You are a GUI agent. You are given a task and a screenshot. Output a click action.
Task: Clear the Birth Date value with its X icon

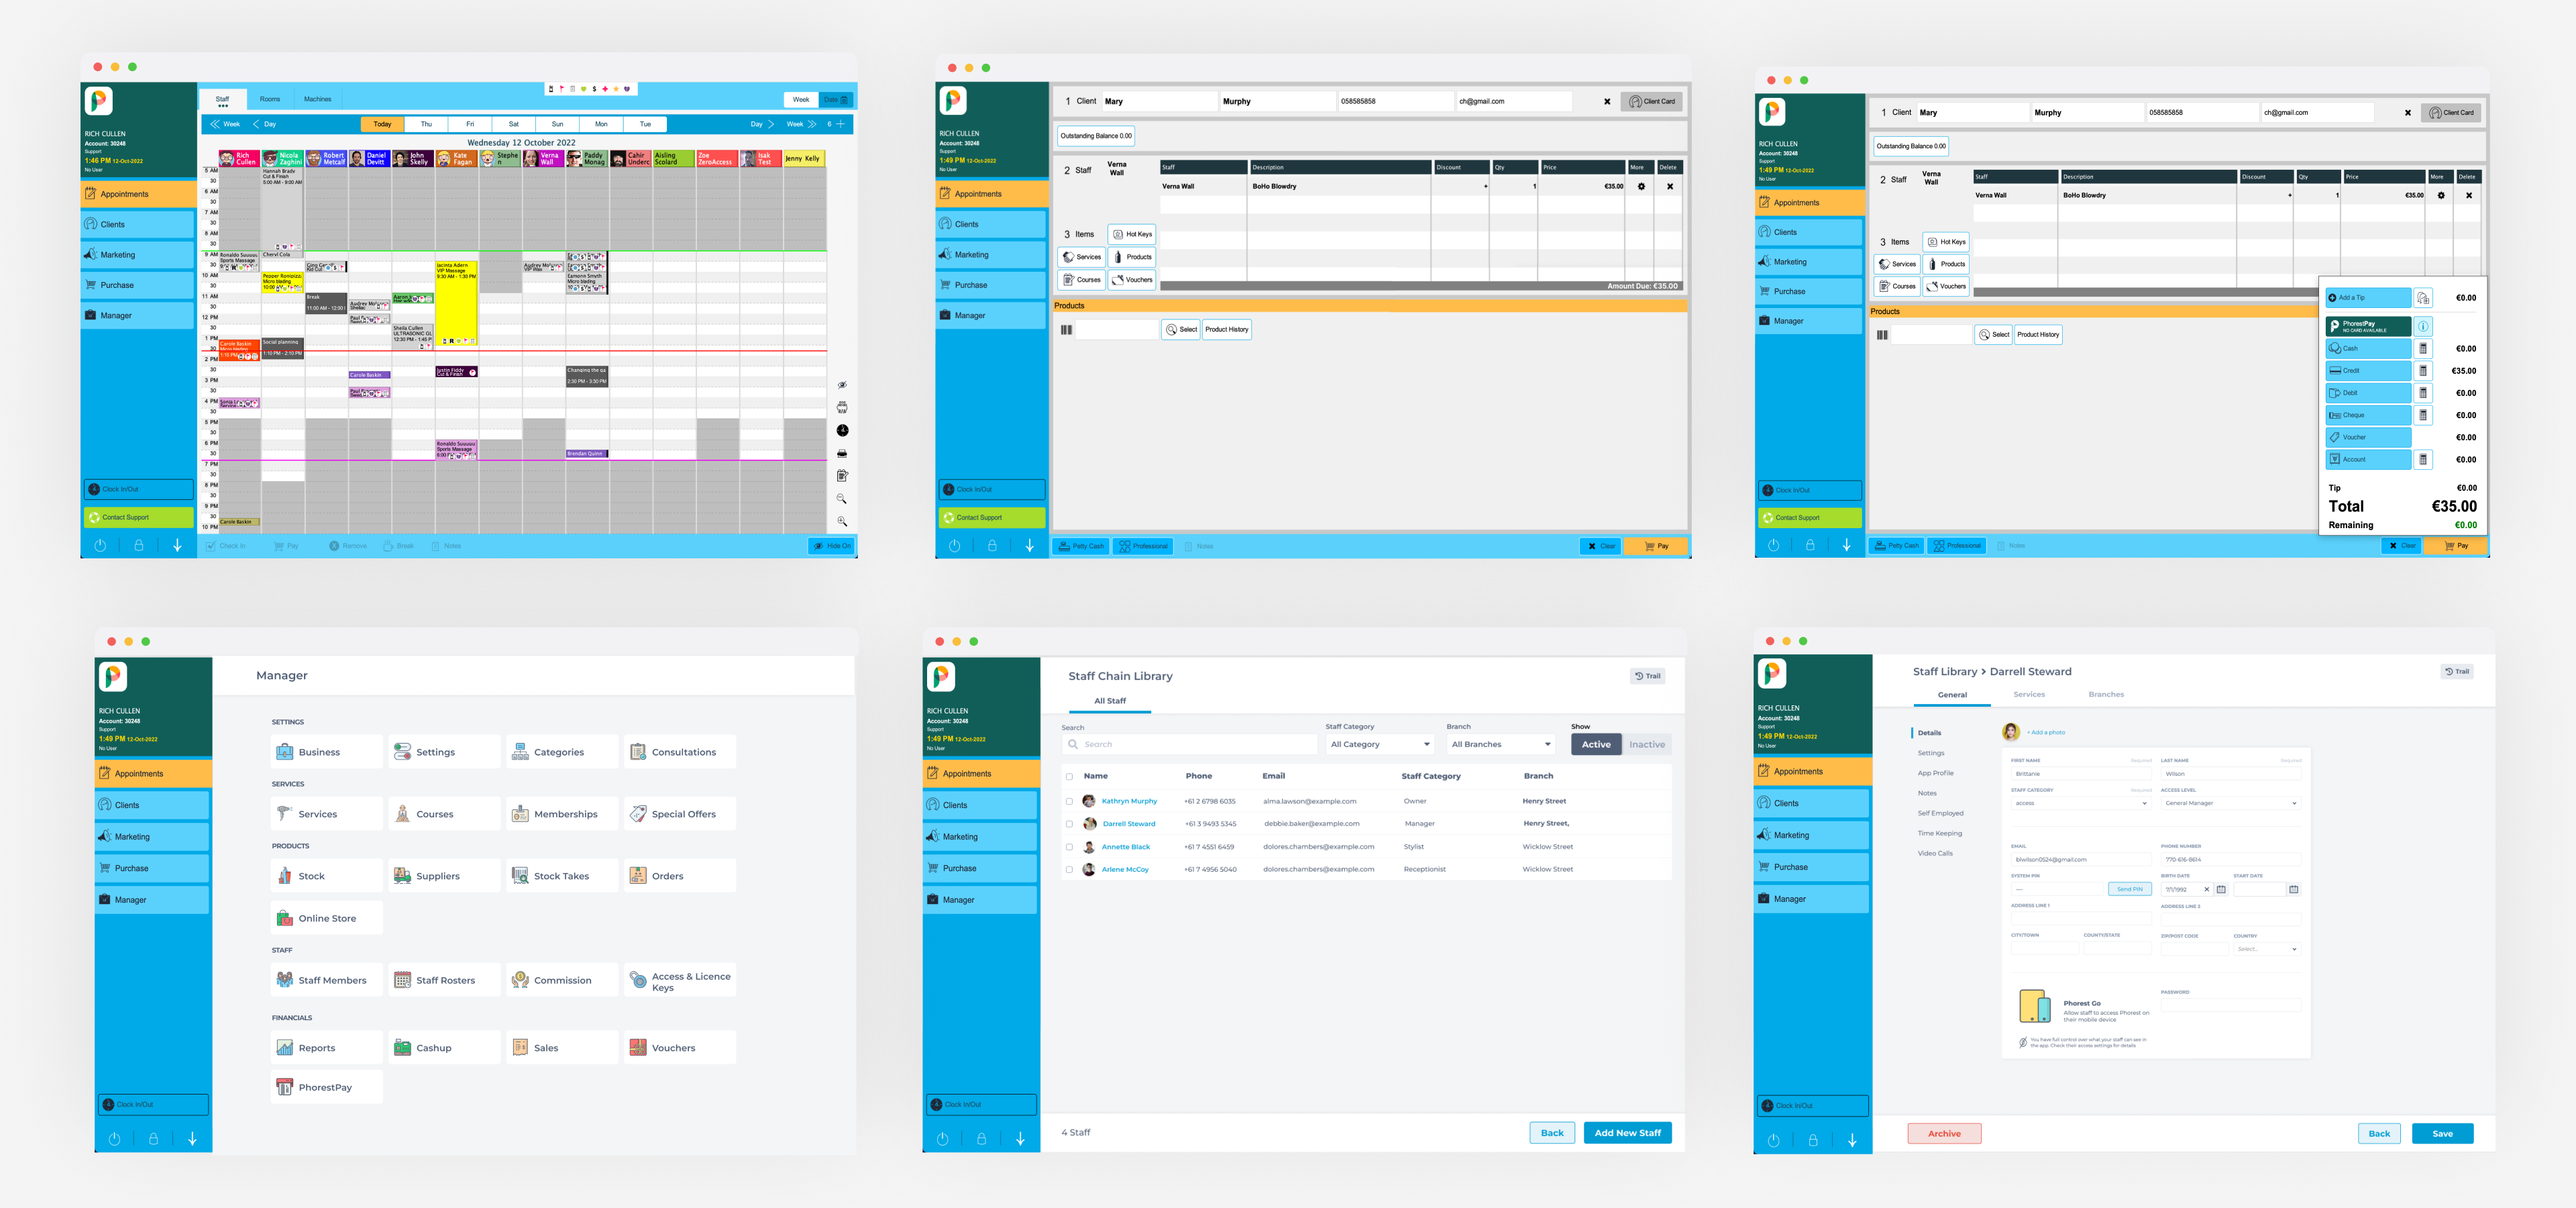pos(2207,889)
